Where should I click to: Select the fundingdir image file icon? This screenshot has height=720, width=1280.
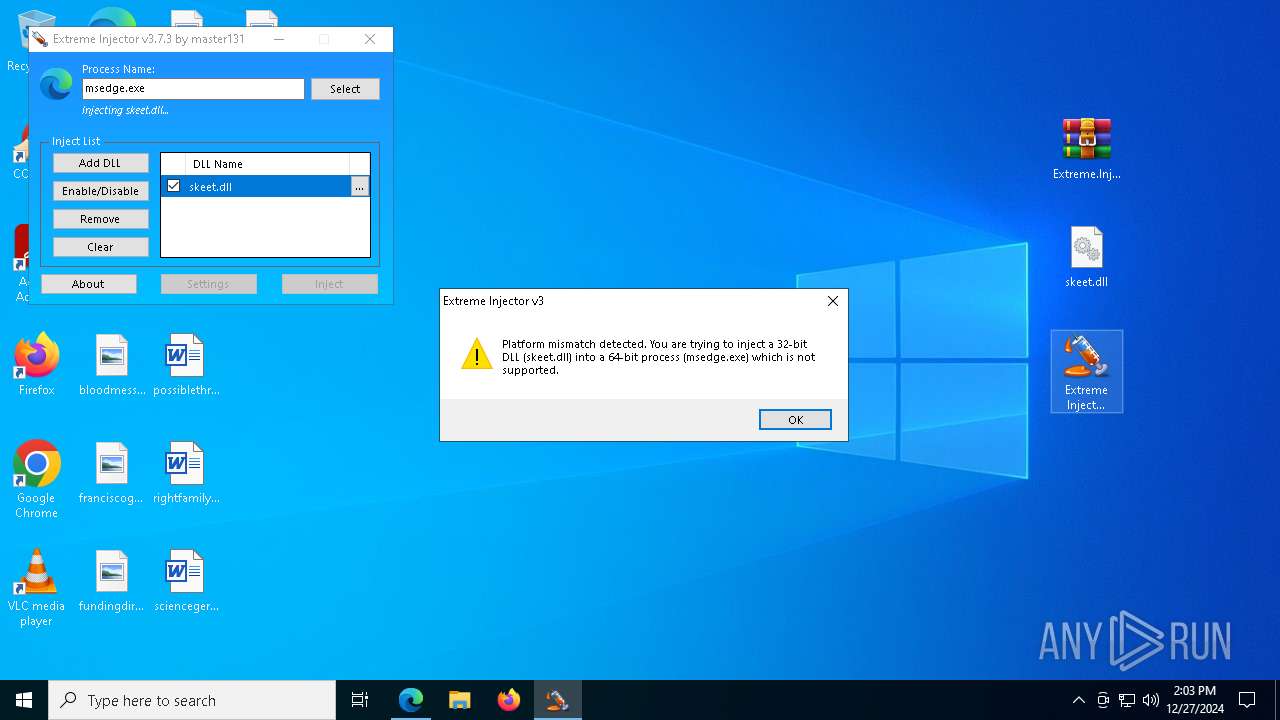(112, 580)
